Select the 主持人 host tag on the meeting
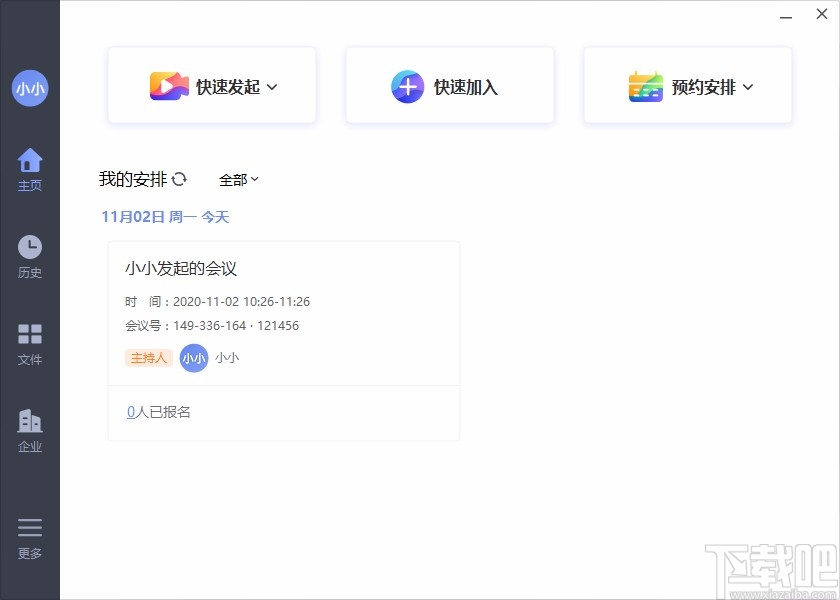This screenshot has width=840, height=600. [148, 358]
